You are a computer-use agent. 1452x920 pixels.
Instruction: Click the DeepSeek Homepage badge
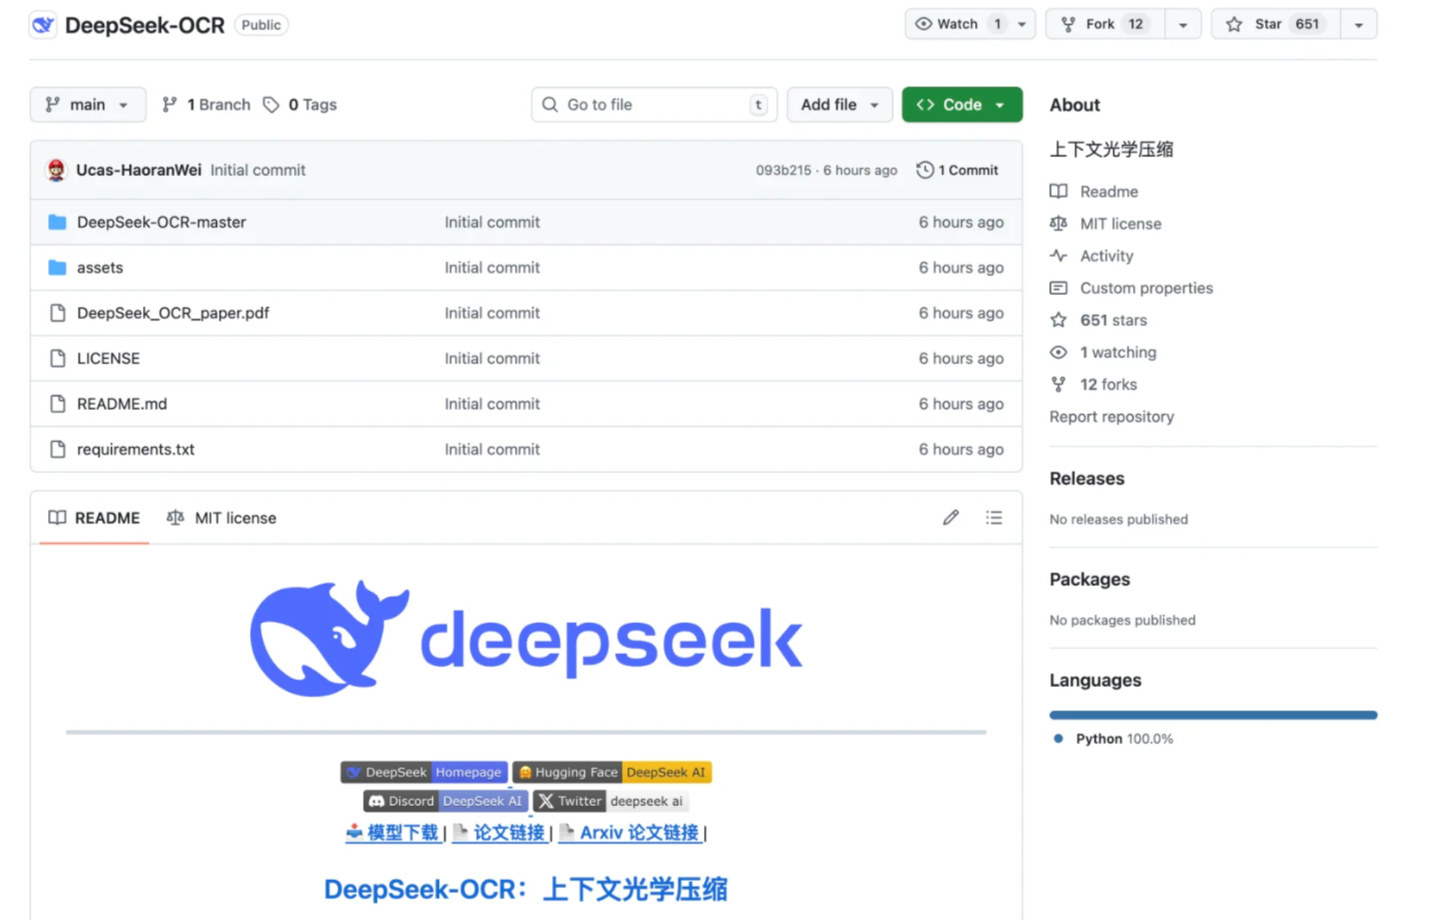tap(424, 772)
